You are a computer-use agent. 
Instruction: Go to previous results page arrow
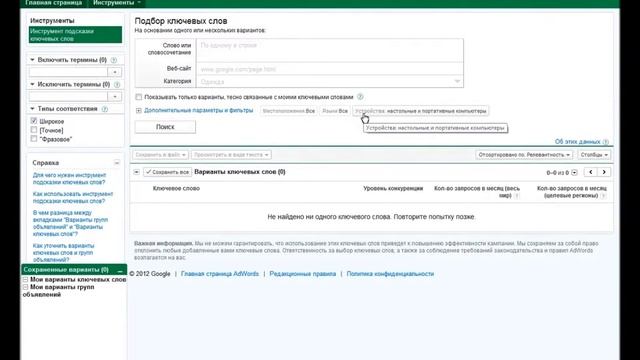tap(591, 172)
